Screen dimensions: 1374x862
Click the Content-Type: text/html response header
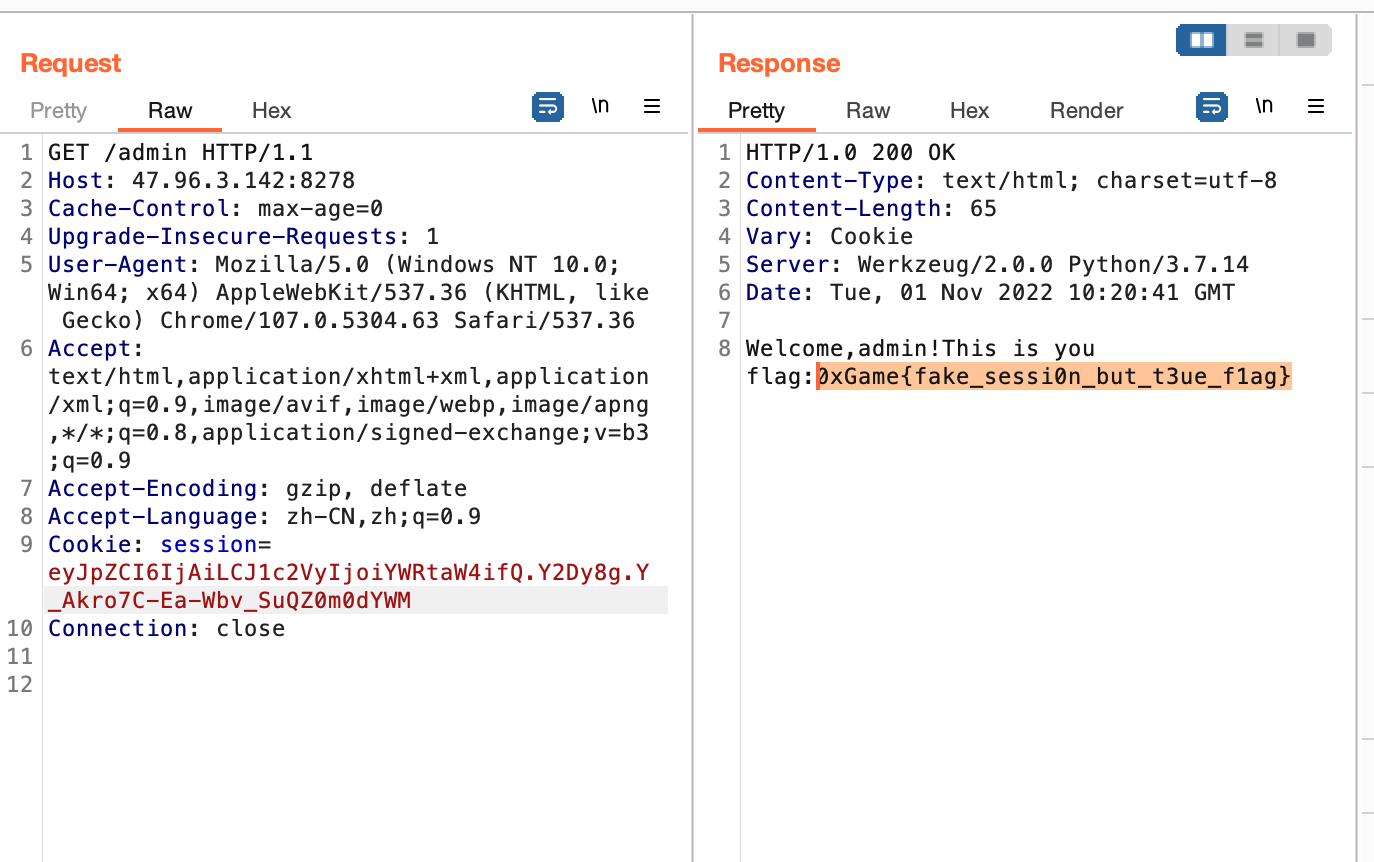tap(1012, 181)
